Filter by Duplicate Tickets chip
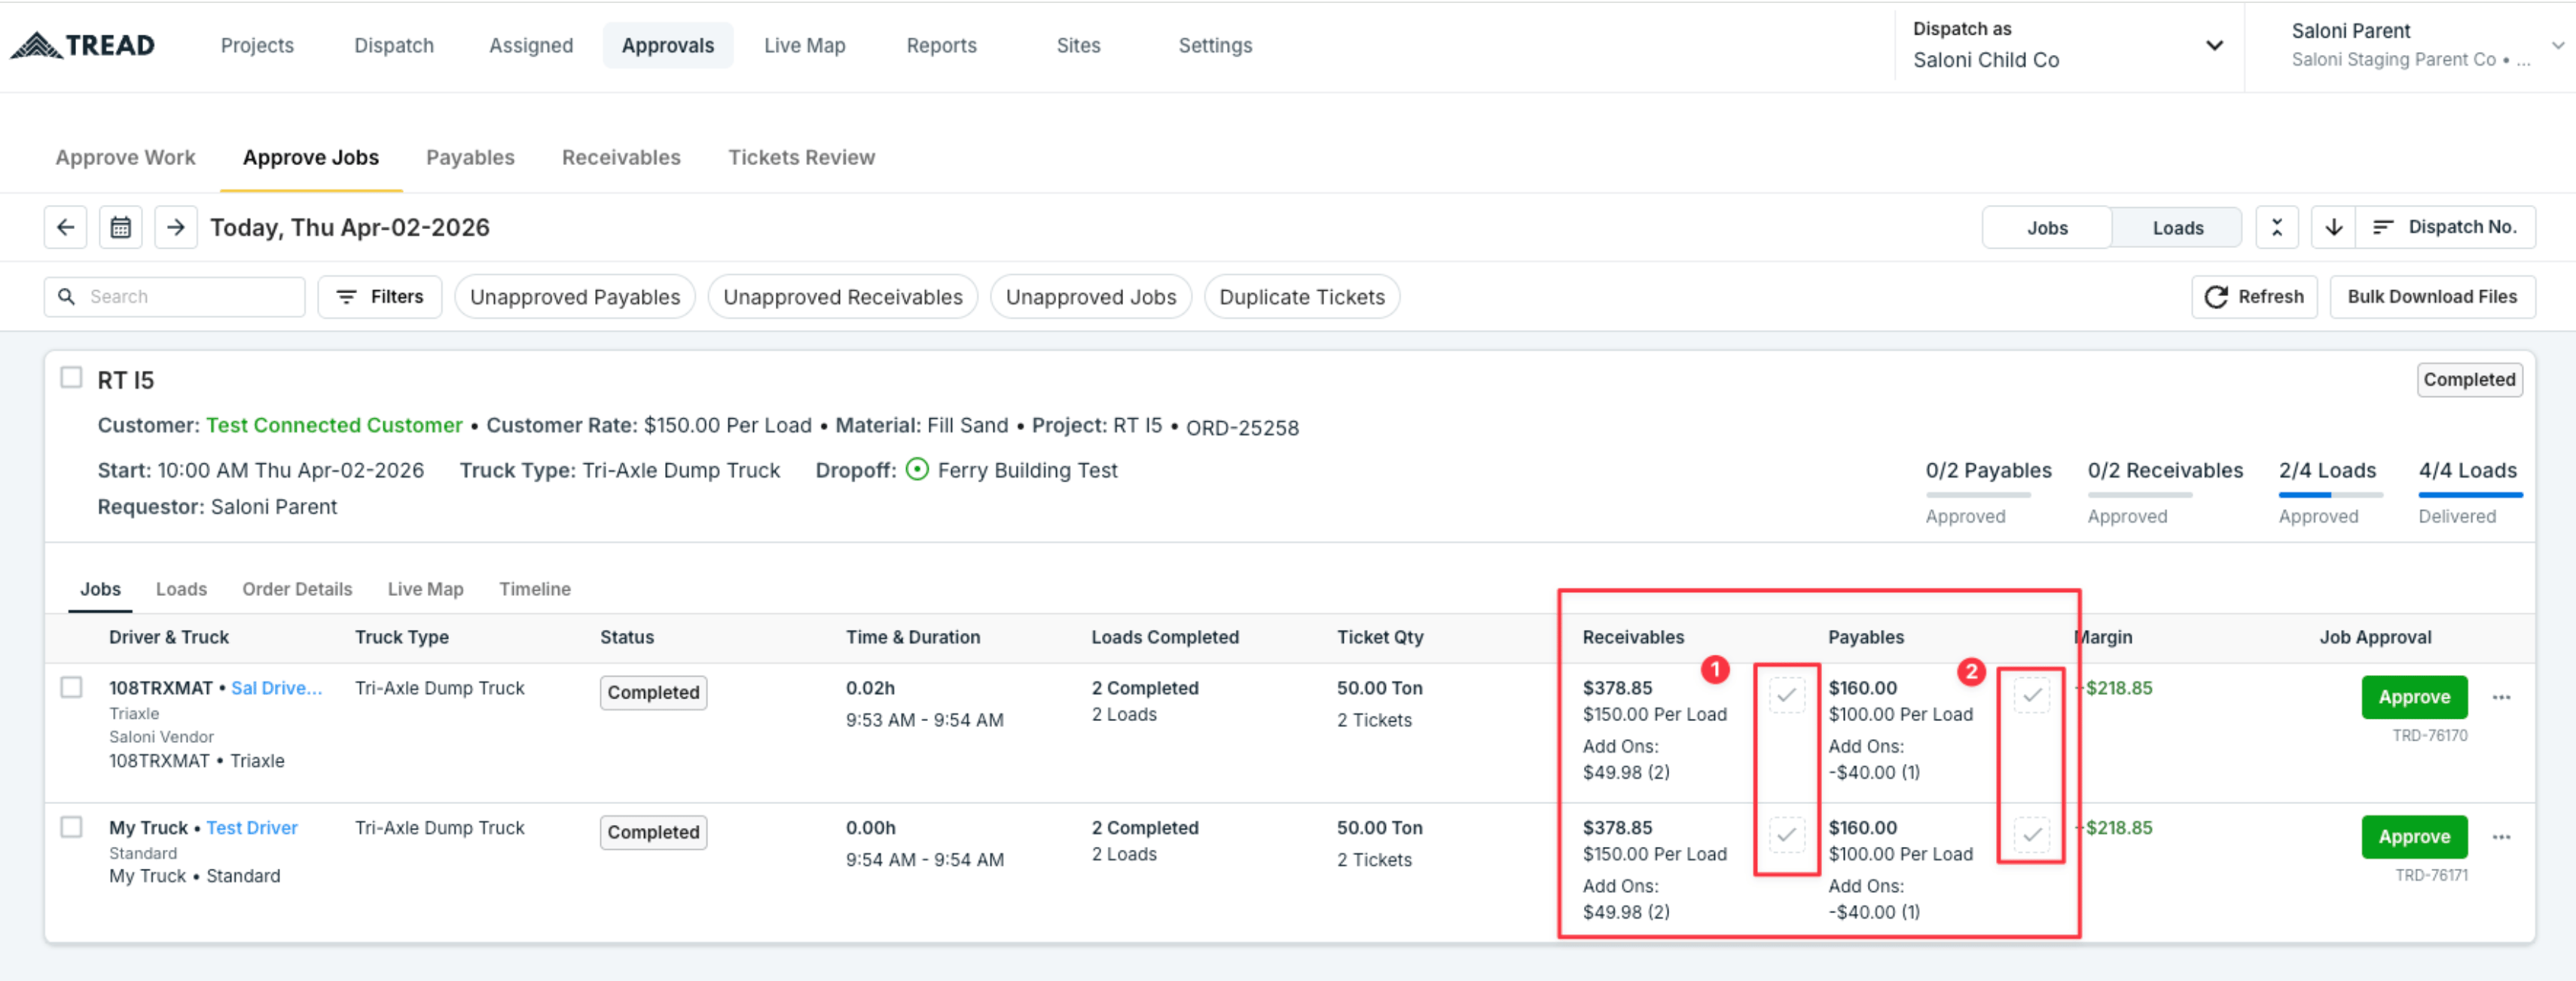Image resolution: width=2576 pixels, height=981 pixels. click(1302, 297)
